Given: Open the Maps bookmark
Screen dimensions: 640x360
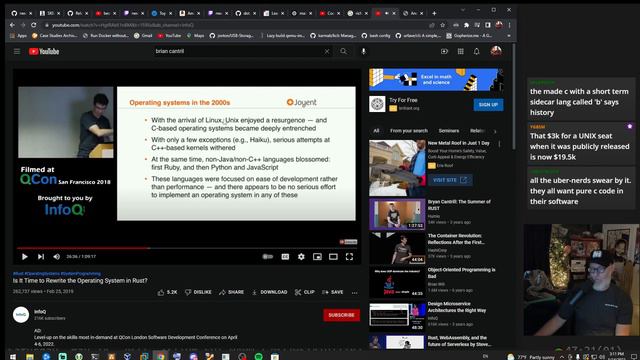Looking at the screenshot, I should 196,36.
